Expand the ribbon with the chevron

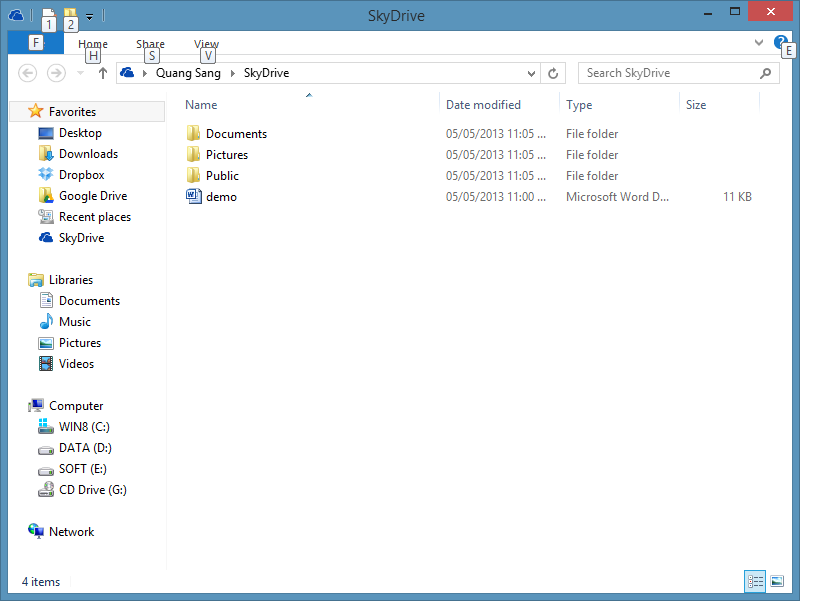pos(759,42)
